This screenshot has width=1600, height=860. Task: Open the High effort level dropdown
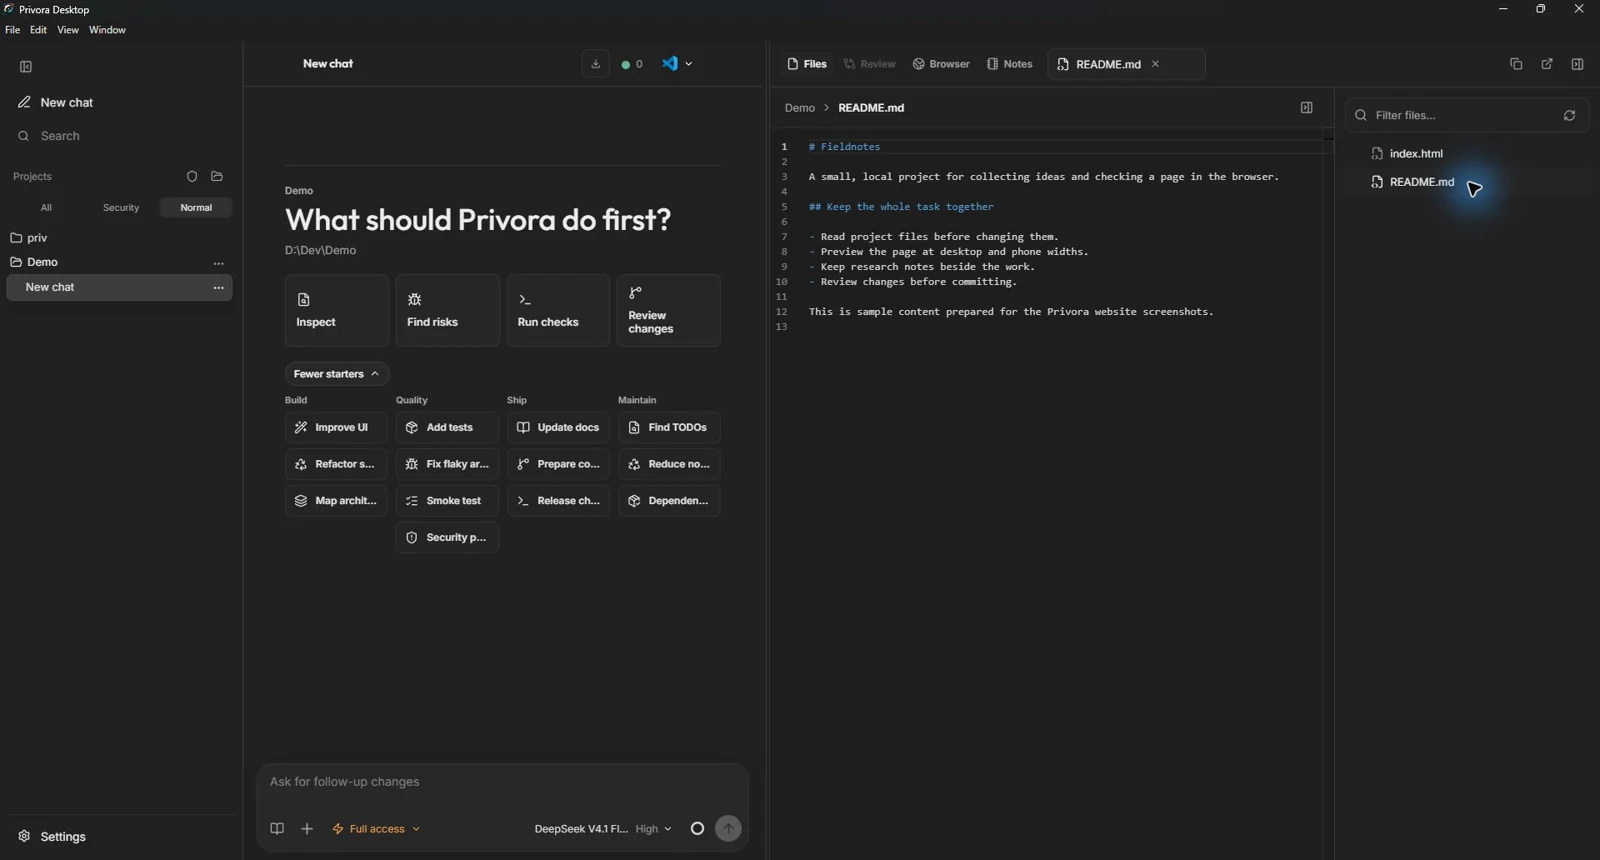654,829
